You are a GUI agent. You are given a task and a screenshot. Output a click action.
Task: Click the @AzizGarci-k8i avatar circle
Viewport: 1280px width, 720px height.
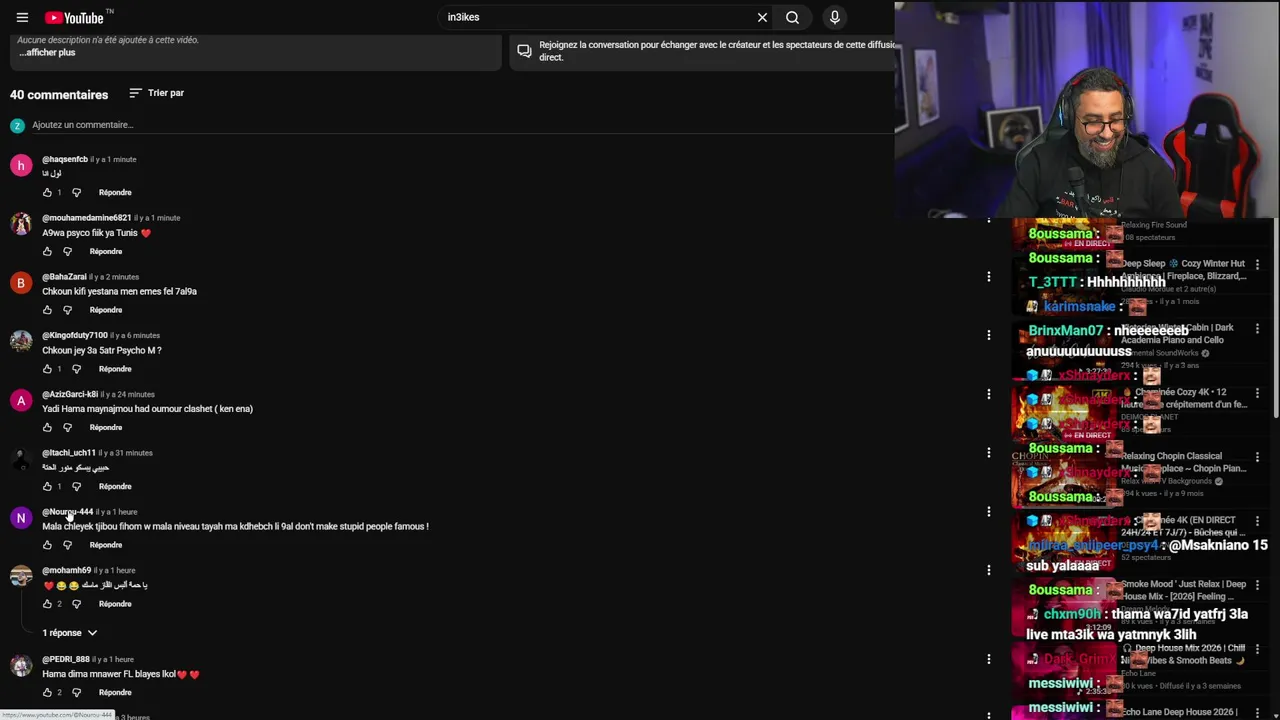coord(21,400)
